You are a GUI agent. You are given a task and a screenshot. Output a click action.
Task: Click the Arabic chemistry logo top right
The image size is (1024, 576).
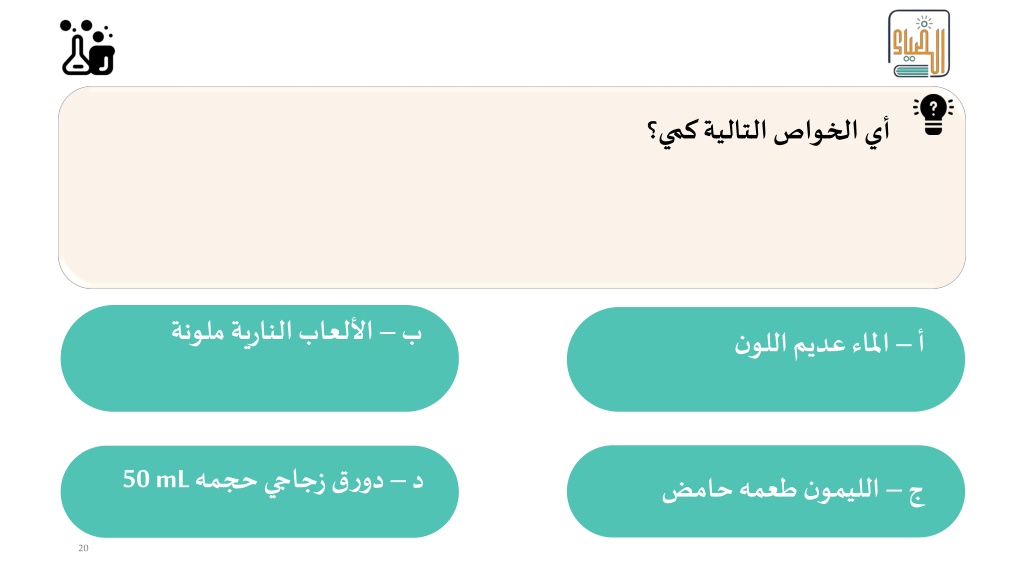(x=919, y=44)
